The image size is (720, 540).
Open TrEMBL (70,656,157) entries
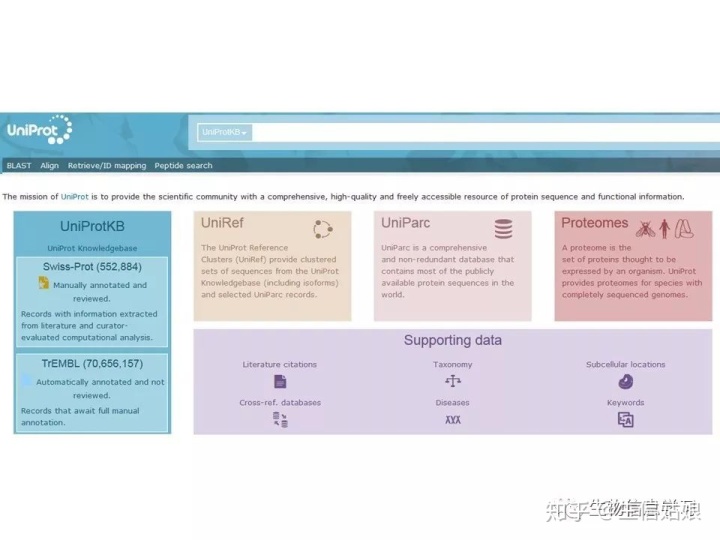tap(92, 364)
